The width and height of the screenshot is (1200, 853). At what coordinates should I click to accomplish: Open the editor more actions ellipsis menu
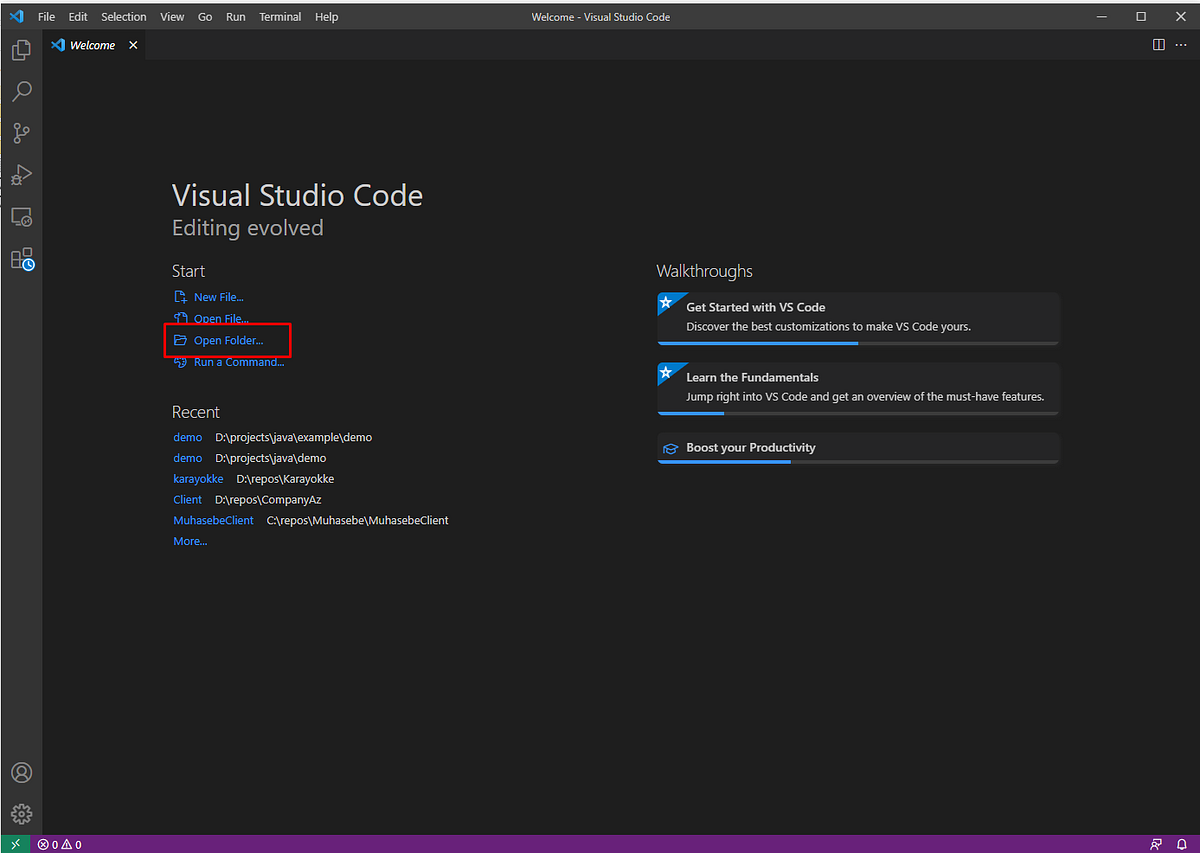[1181, 44]
